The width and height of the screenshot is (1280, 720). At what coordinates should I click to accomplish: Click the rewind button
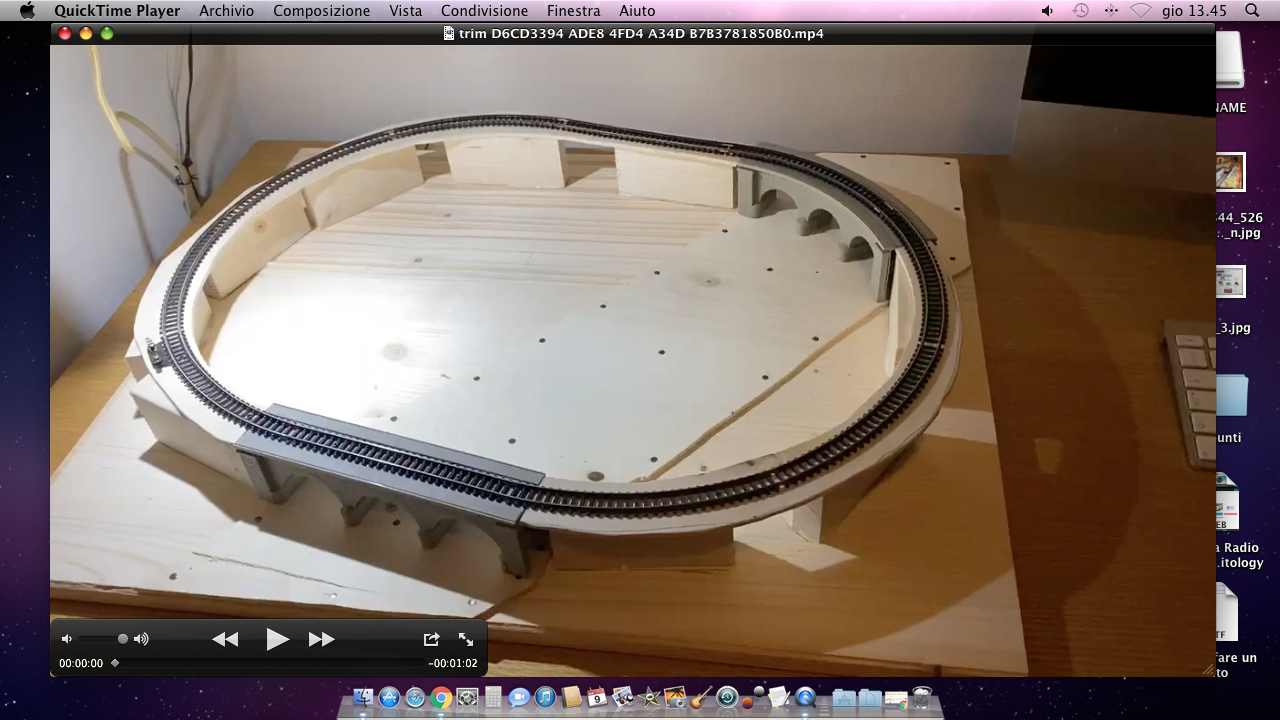click(x=225, y=639)
